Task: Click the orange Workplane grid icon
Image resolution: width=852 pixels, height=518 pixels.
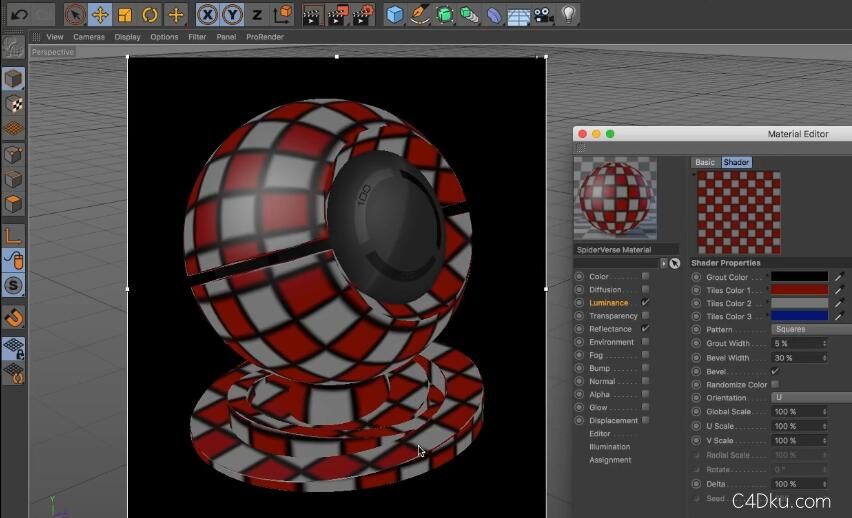Action: pos(13,128)
